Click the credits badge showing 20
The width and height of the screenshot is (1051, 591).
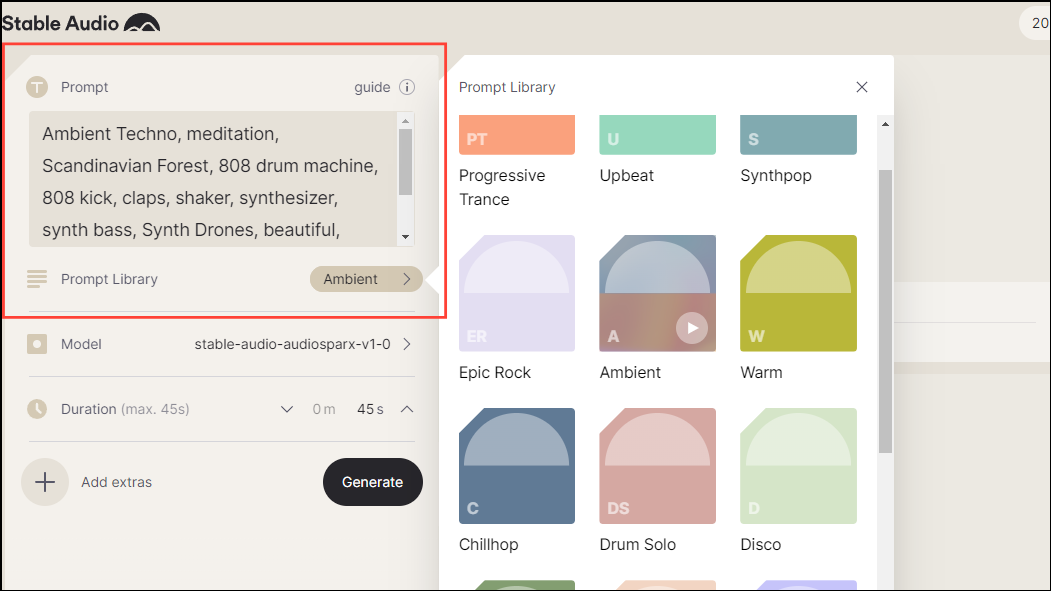click(x=1038, y=23)
